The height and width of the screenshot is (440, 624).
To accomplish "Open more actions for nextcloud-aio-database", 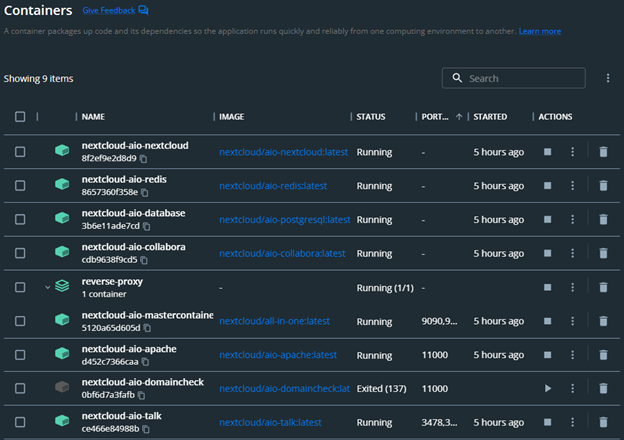I will pos(572,219).
